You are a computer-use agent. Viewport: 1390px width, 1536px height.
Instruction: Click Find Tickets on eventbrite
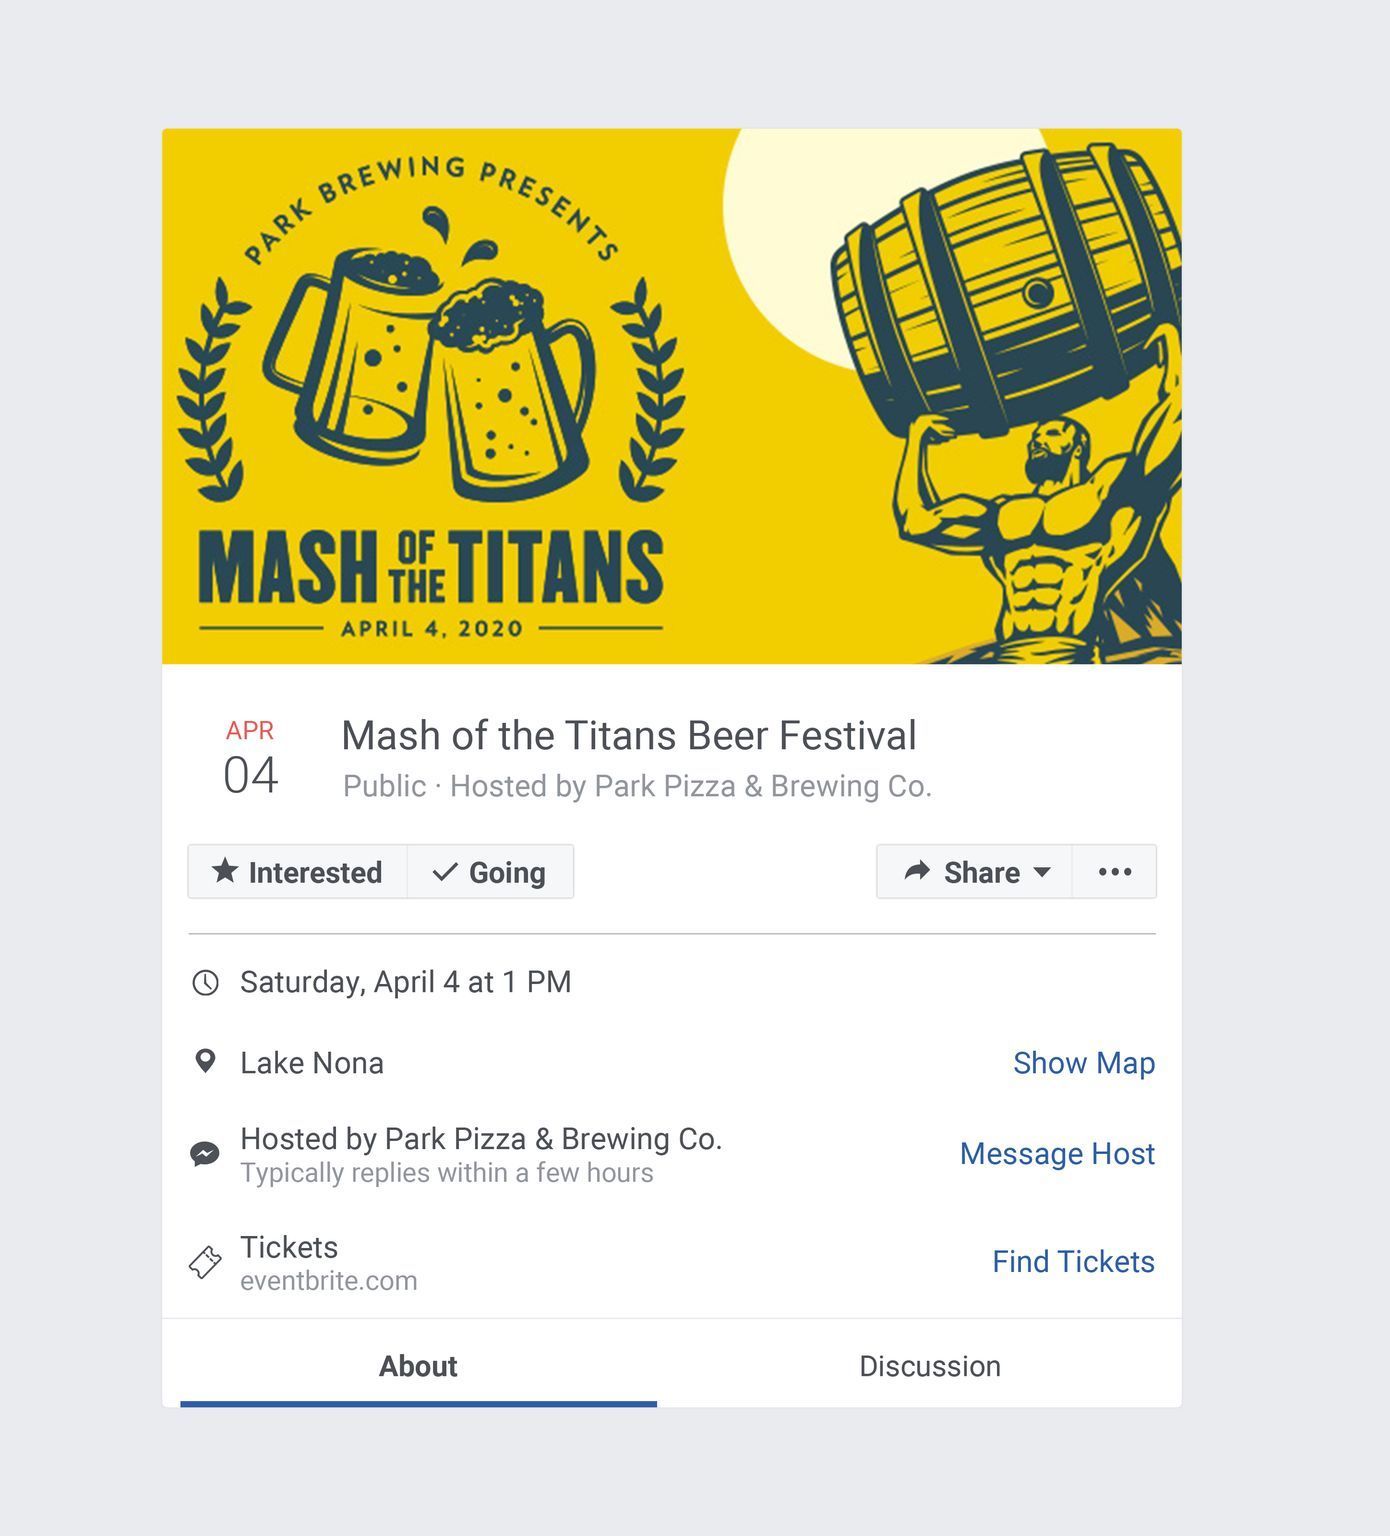point(1072,1262)
